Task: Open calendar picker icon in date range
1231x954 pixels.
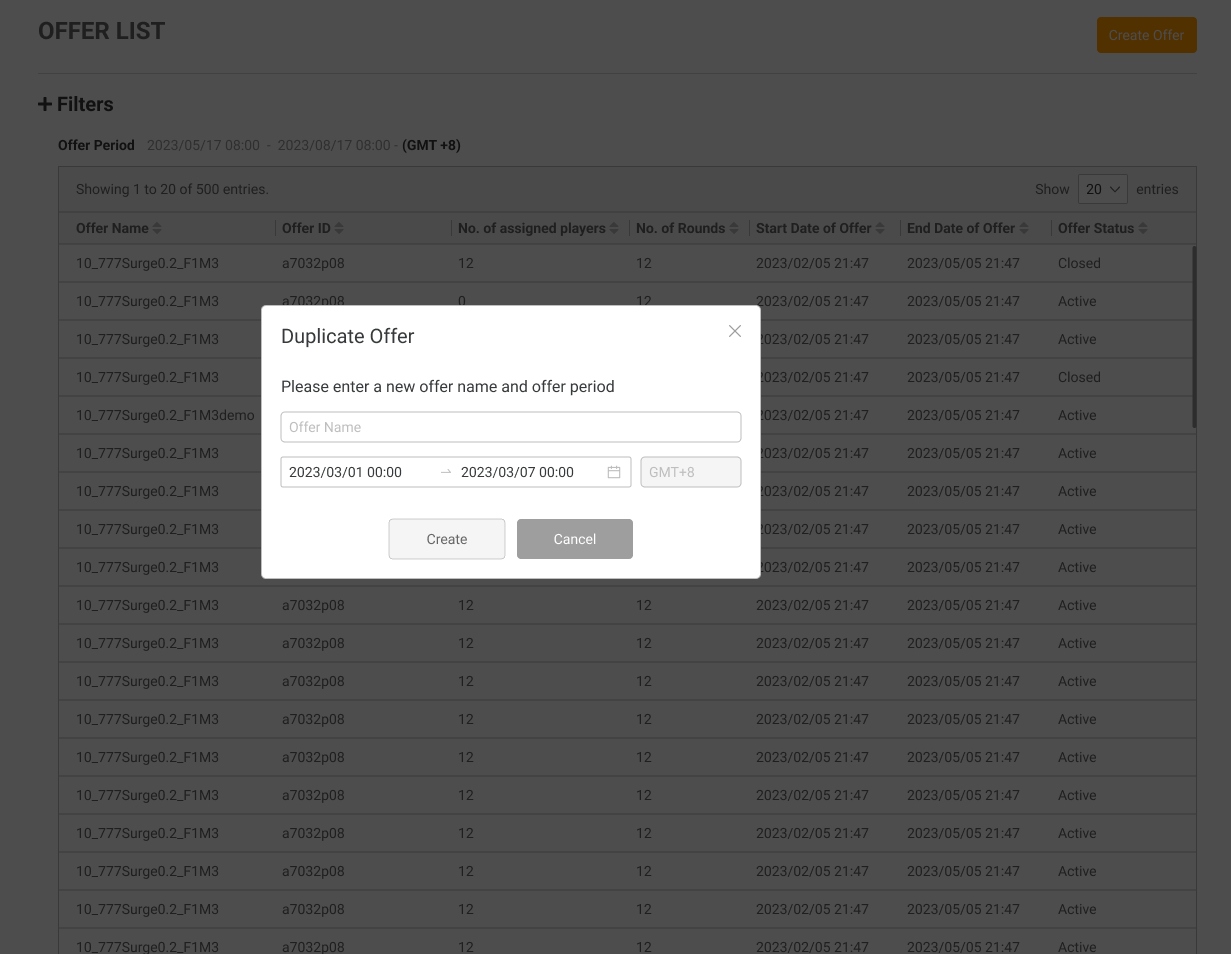Action: [x=614, y=472]
